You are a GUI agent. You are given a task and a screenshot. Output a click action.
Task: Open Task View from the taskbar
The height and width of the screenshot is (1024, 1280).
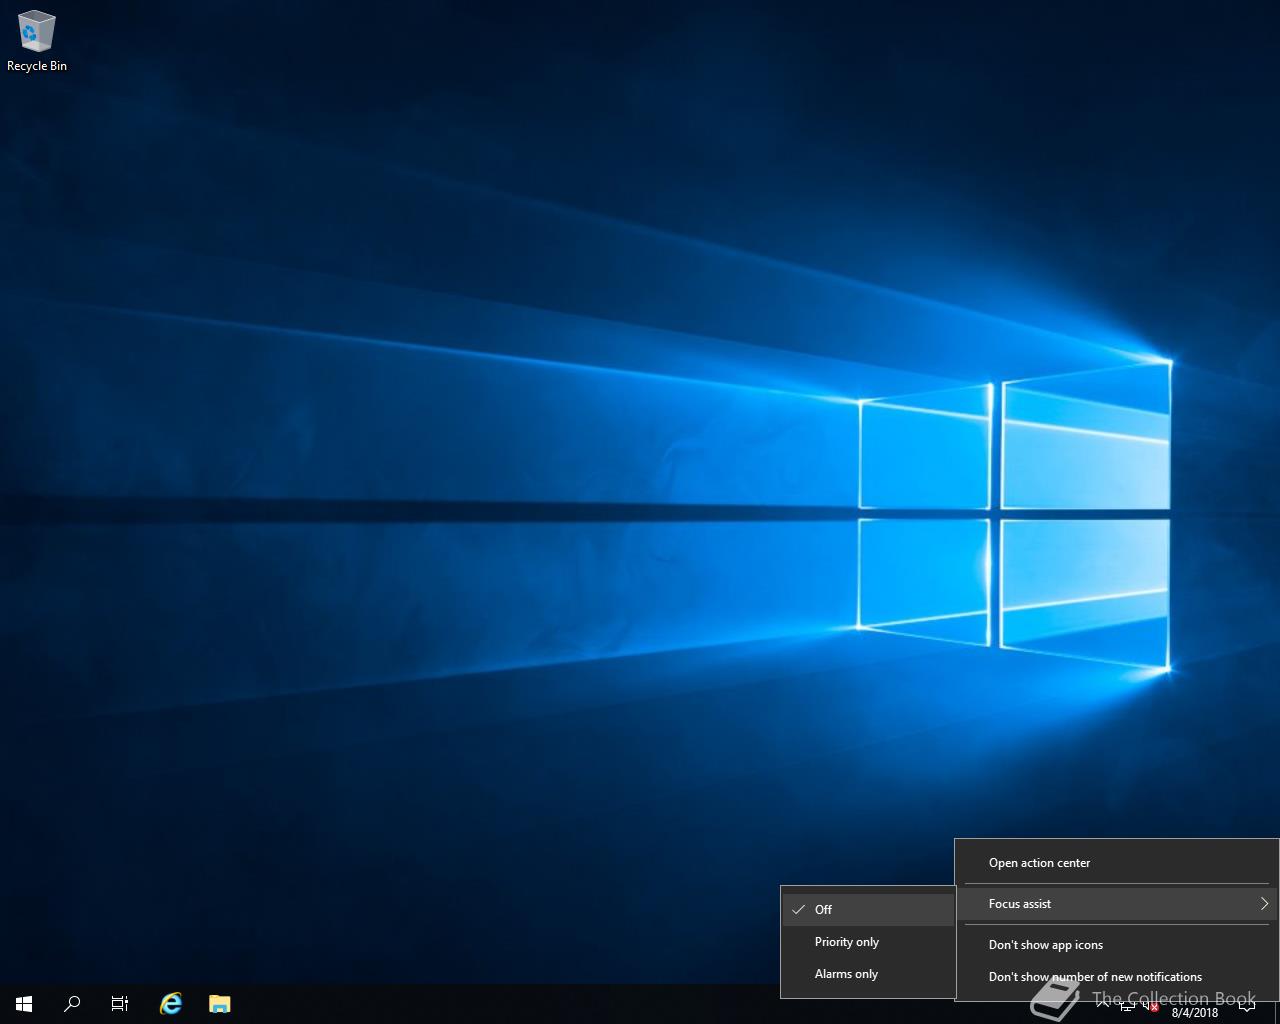[120, 1004]
